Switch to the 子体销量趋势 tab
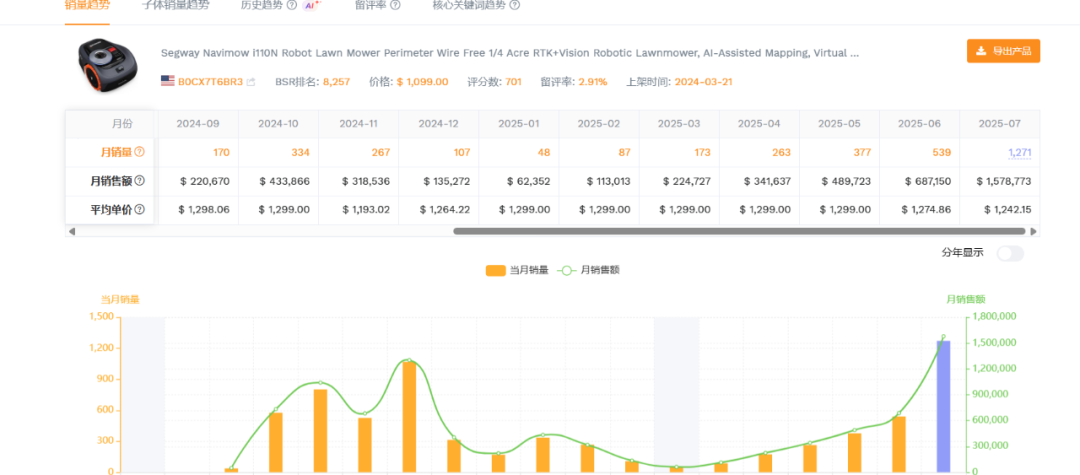The width and height of the screenshot is (1080, 475). (176, 5)
